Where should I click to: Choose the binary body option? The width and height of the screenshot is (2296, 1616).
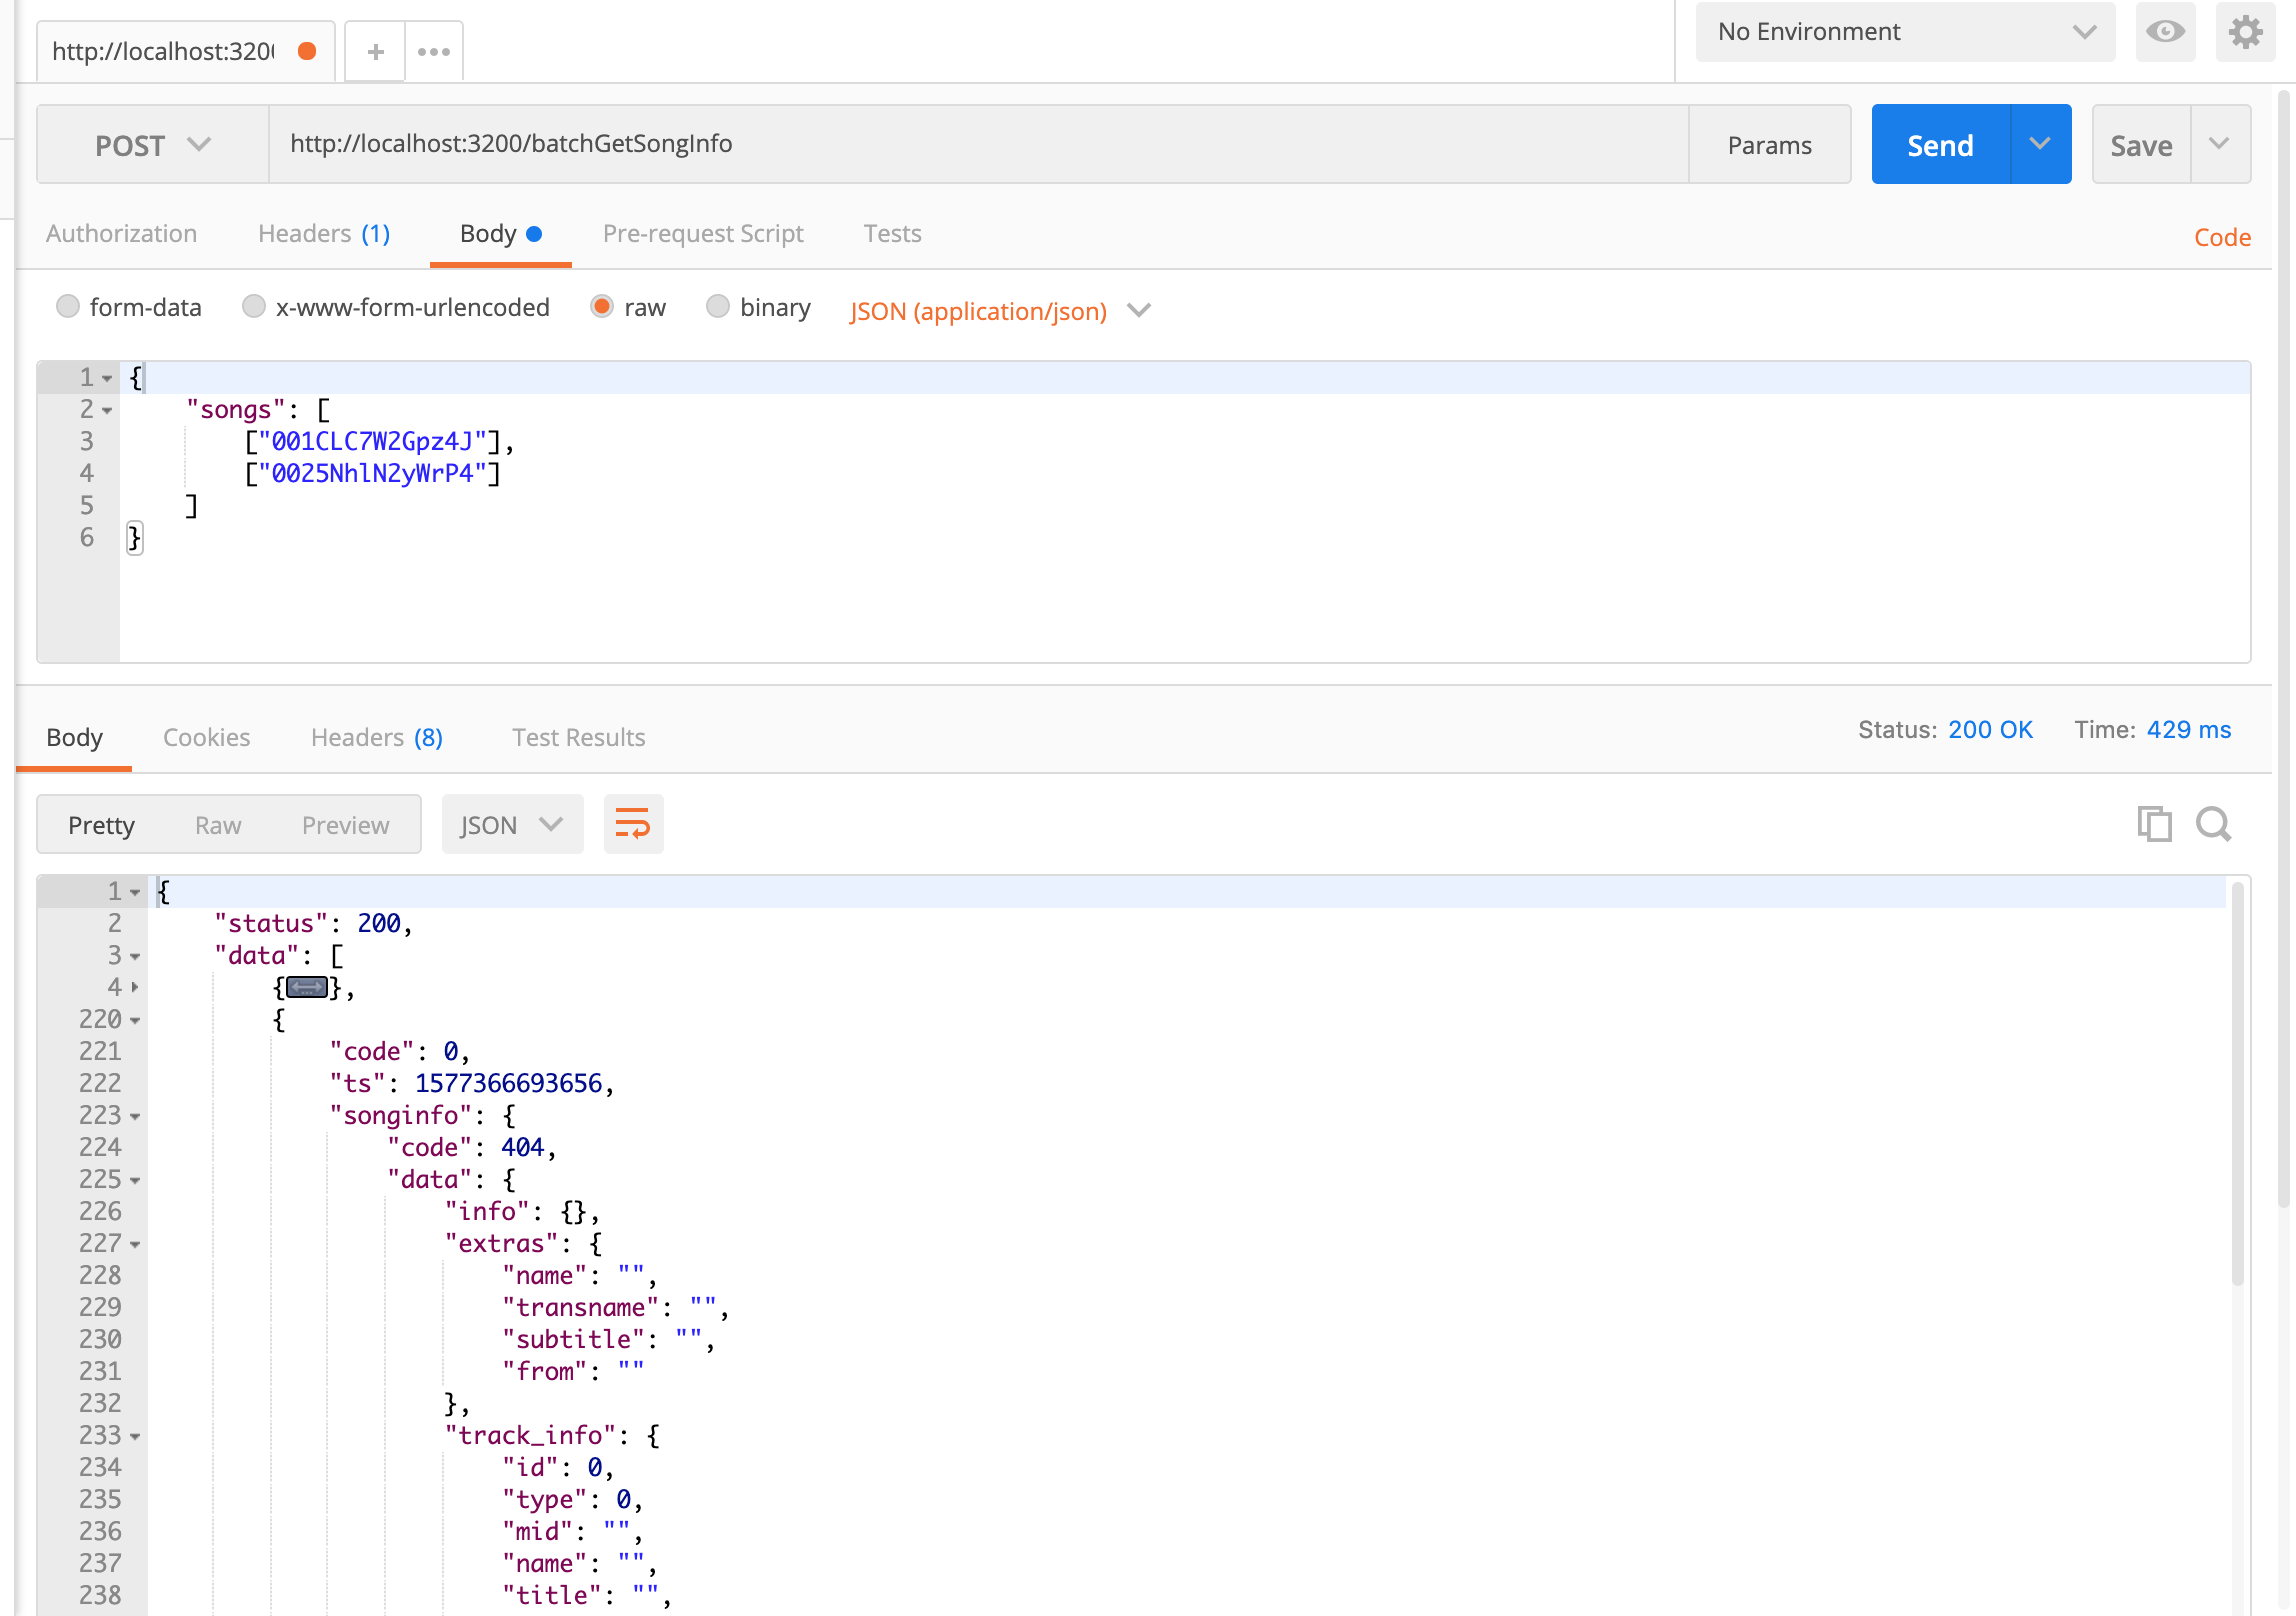[x=718, y=307]
